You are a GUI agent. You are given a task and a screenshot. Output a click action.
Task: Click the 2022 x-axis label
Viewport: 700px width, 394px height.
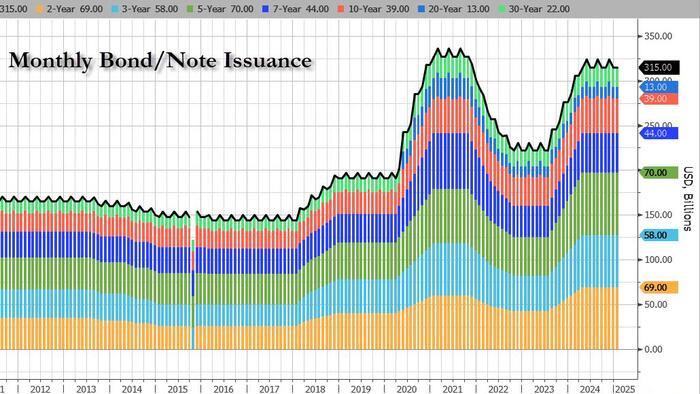tap(498, 389)
